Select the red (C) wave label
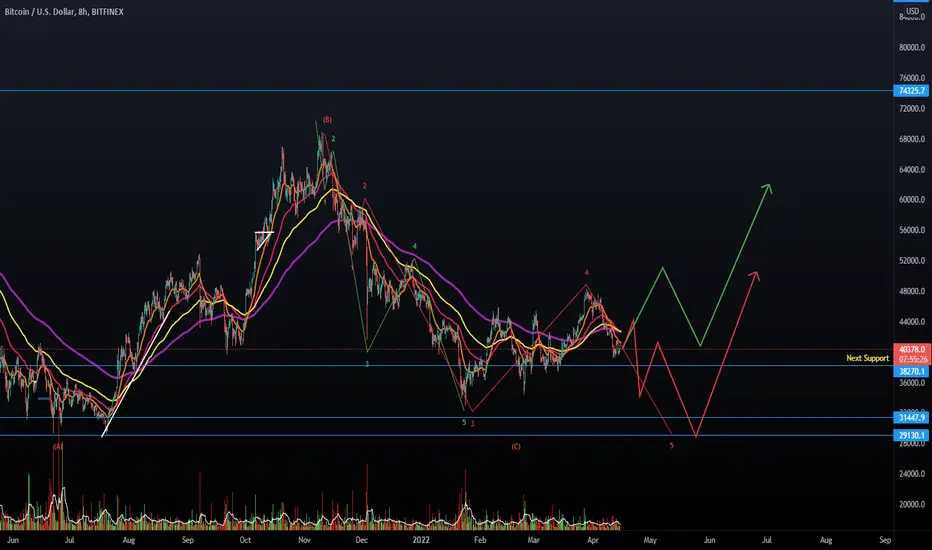Viewport: 932px width, 550px height. tap(516, 447)
